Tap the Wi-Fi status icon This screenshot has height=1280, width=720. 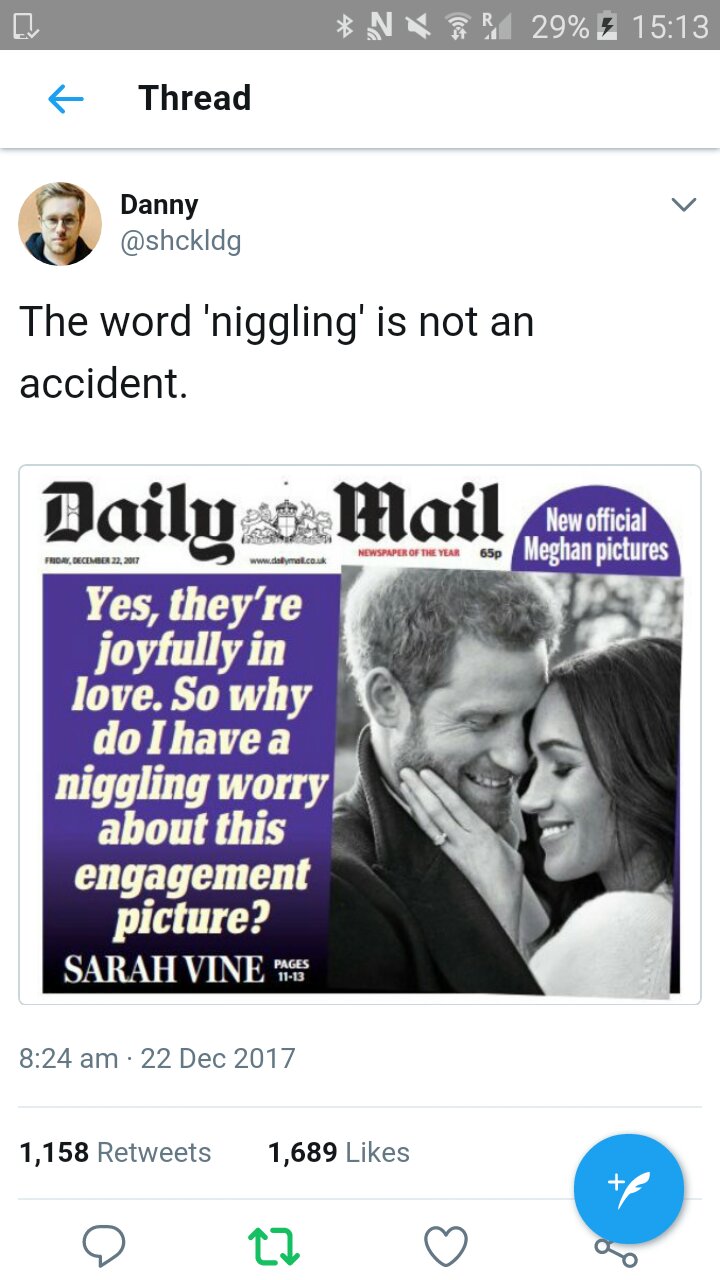(x=458, y=26)
